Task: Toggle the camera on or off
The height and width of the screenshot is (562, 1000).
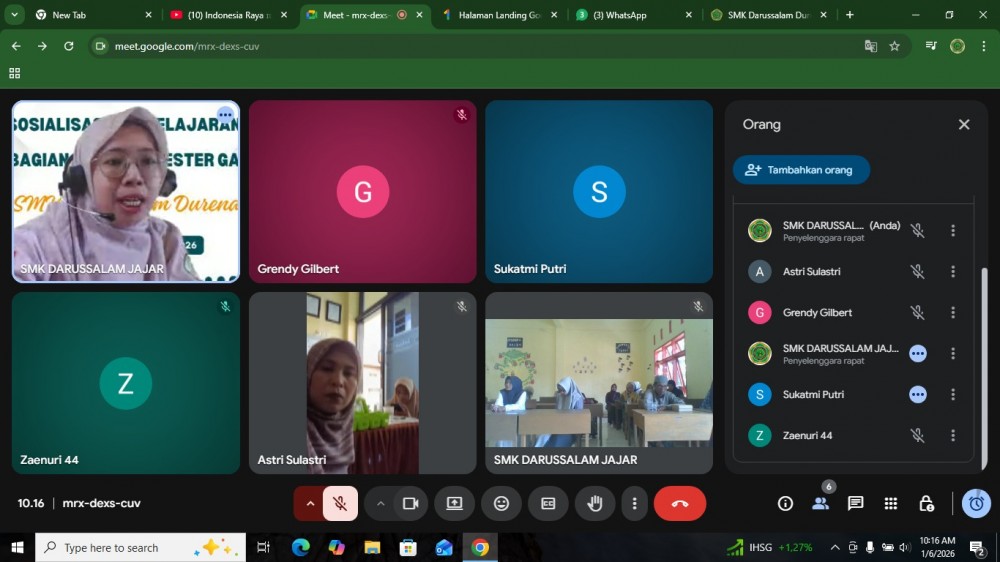Action: [x=410, y=504]
